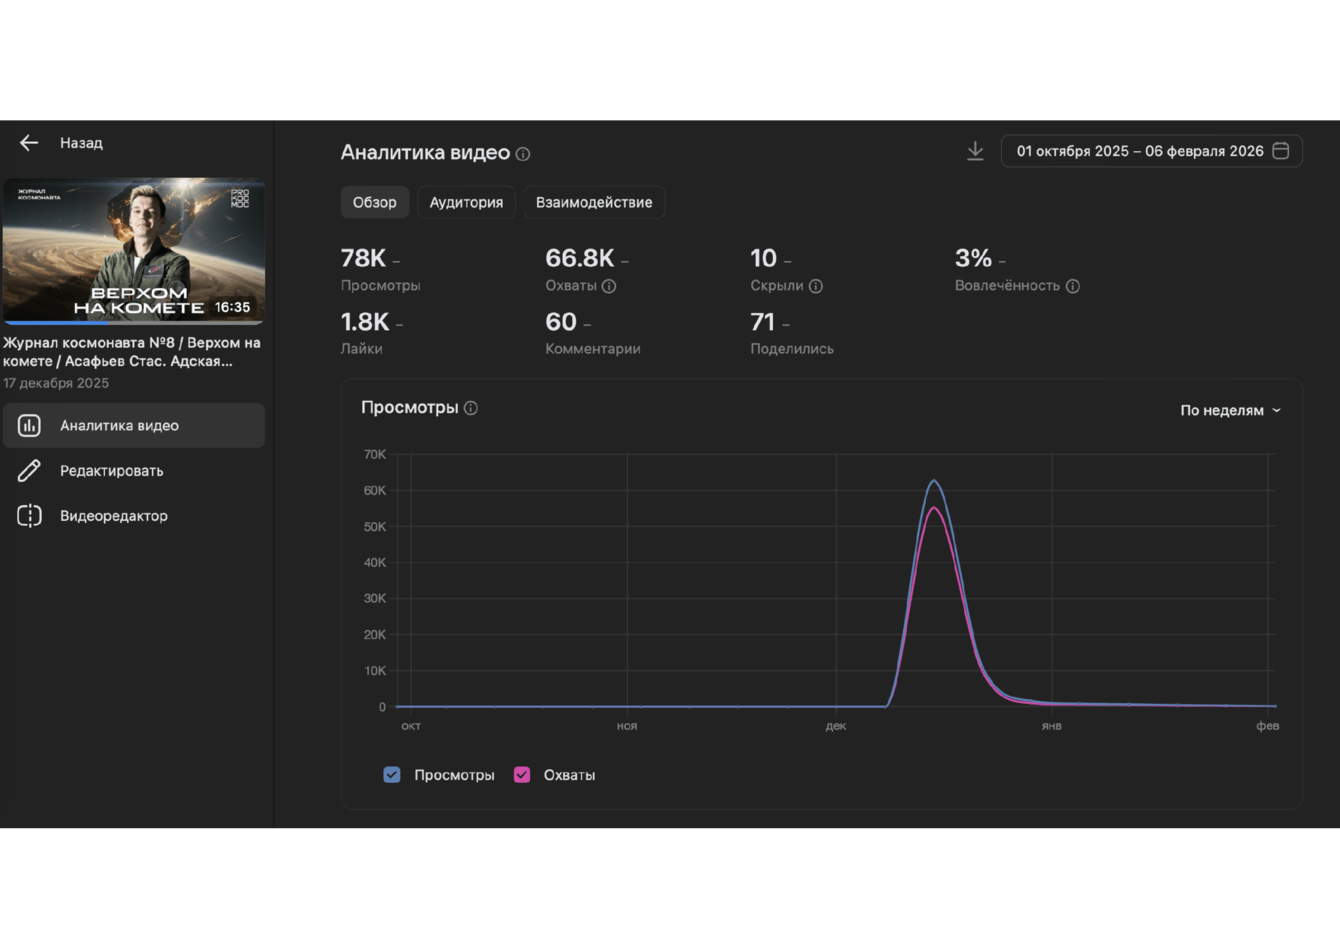Download analytics report via download icon

tap(975, 151)
